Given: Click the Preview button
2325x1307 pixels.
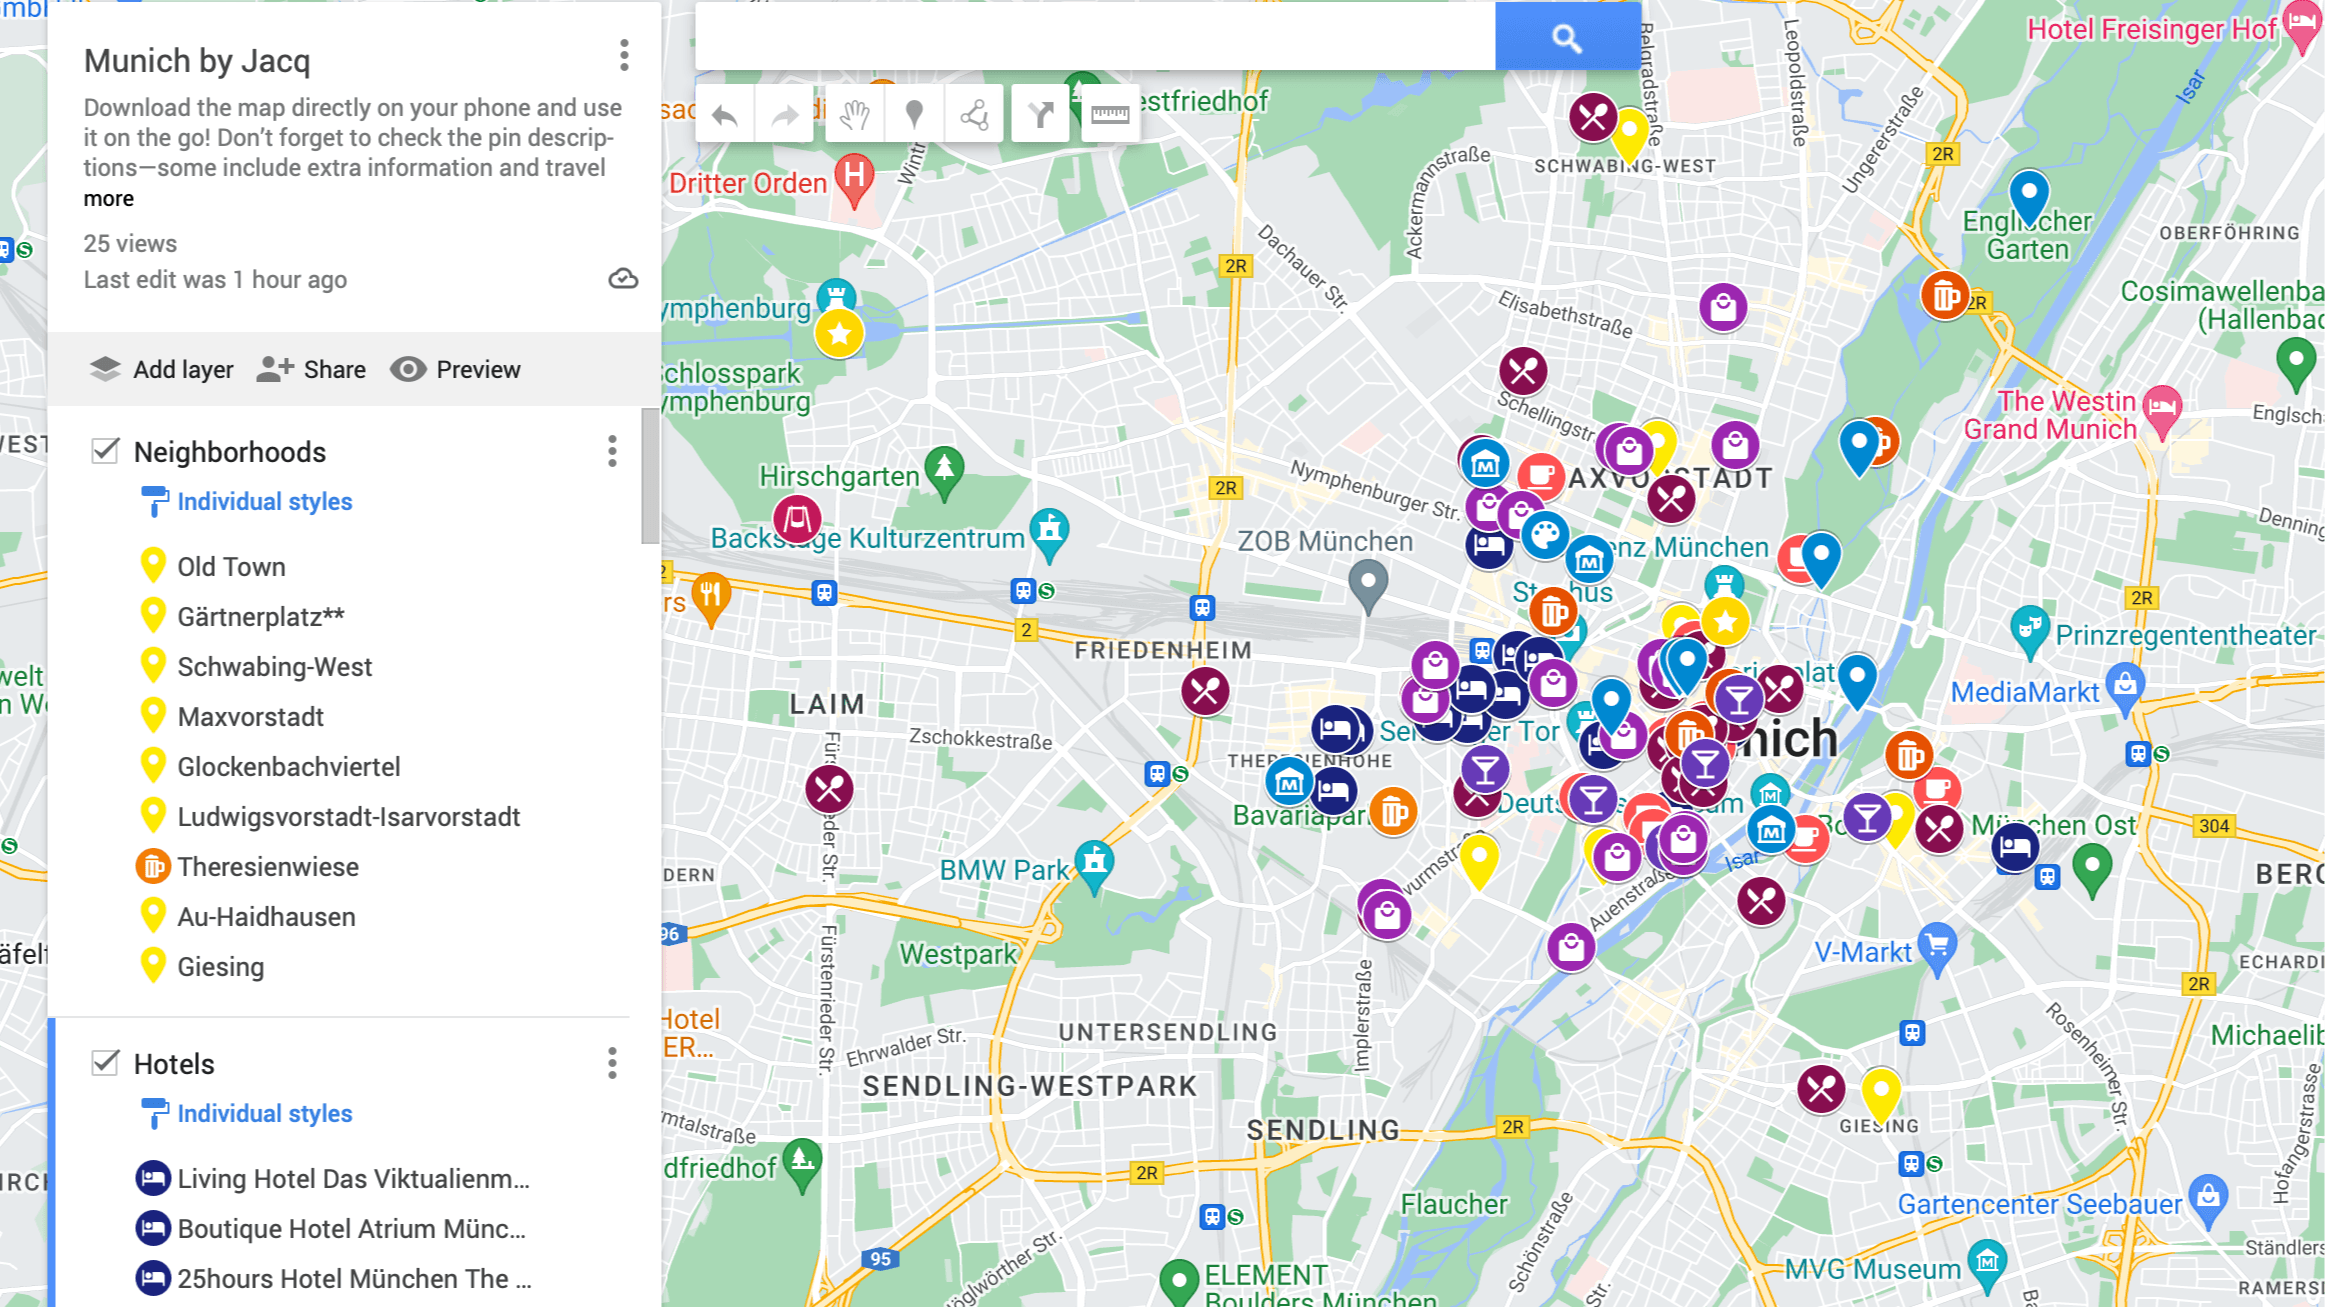Looking at the screenshot, I should 455,369.
